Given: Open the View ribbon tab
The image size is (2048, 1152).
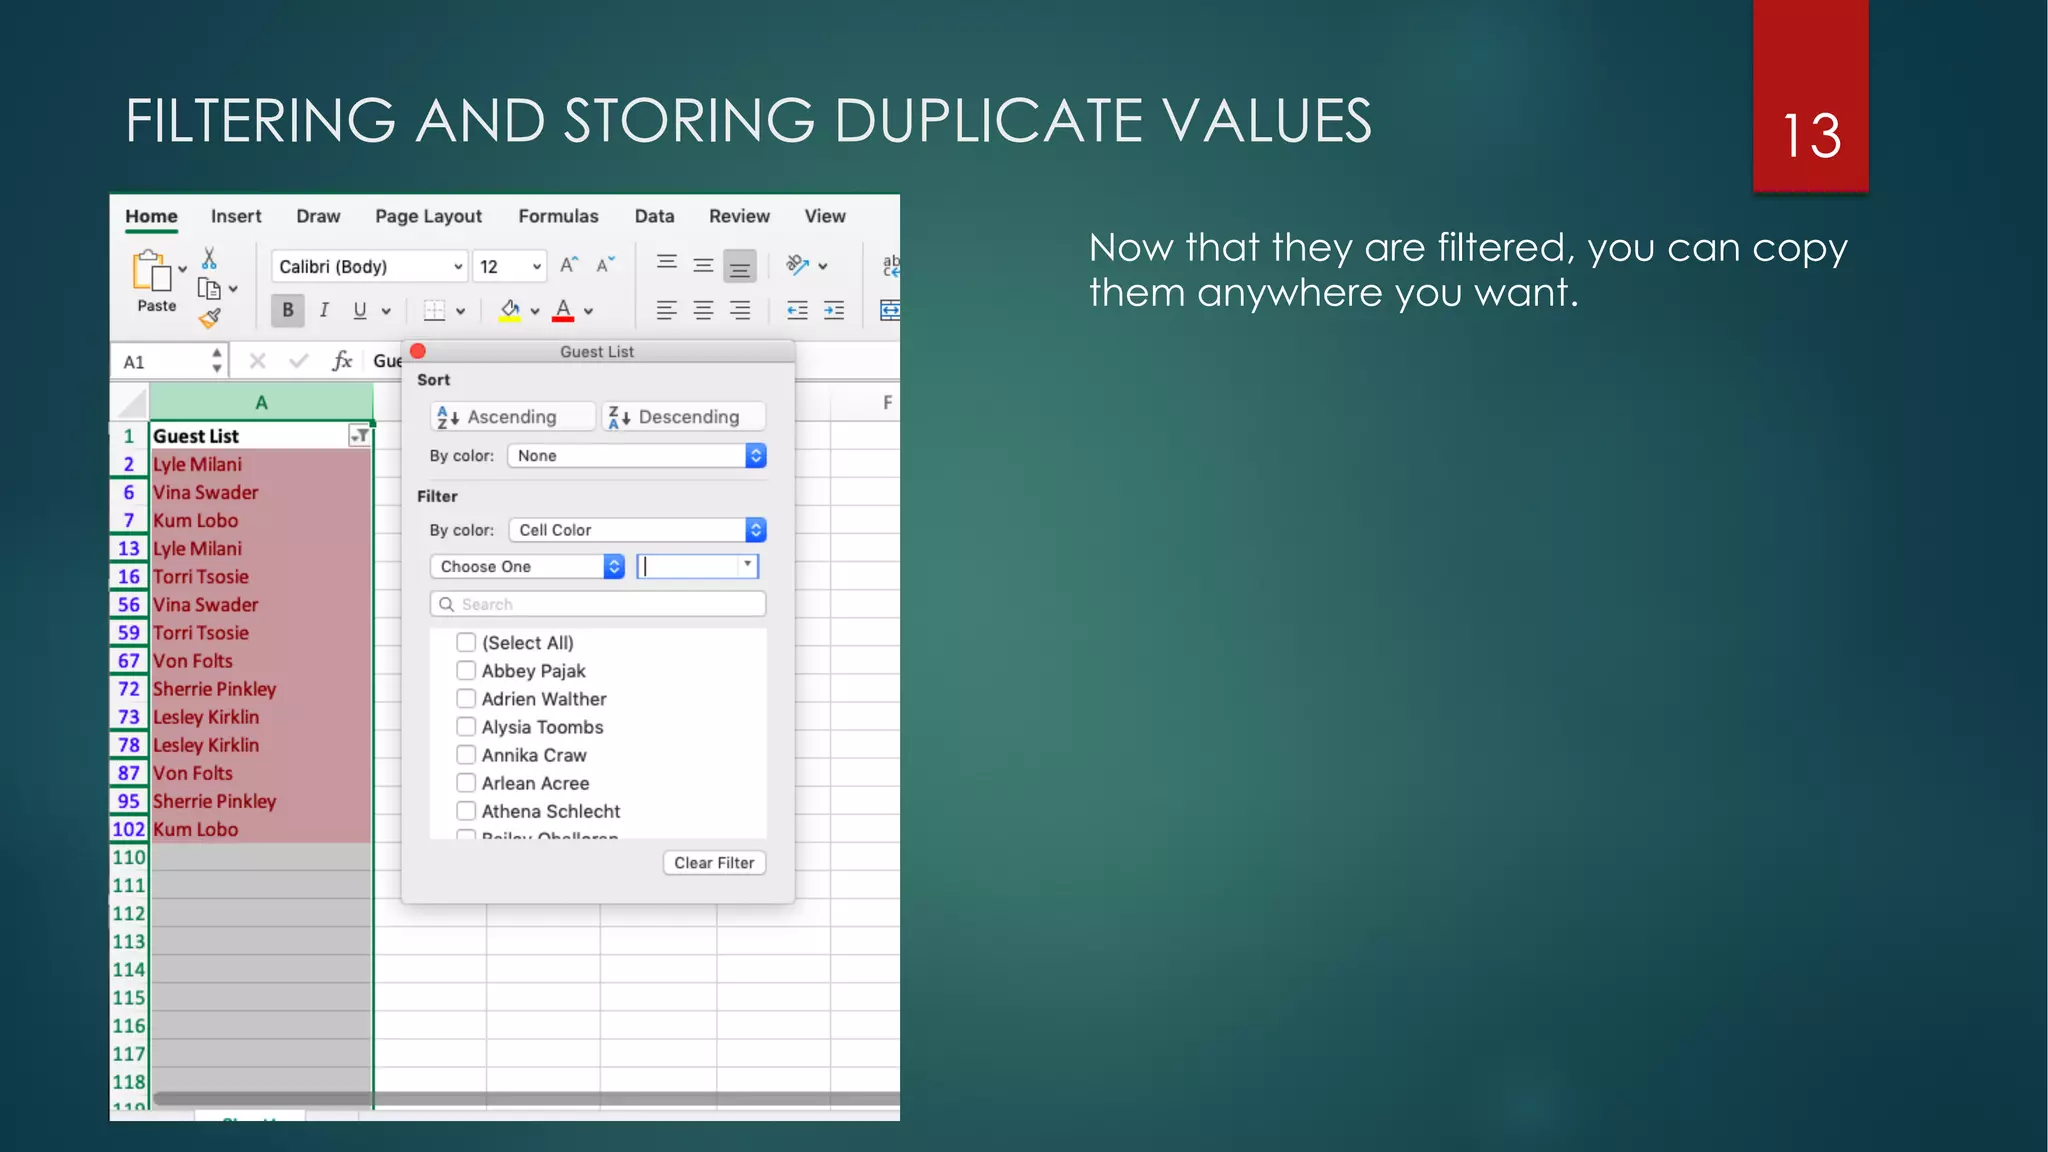Looking at the screenshot, I should click(x=825, y=216).
